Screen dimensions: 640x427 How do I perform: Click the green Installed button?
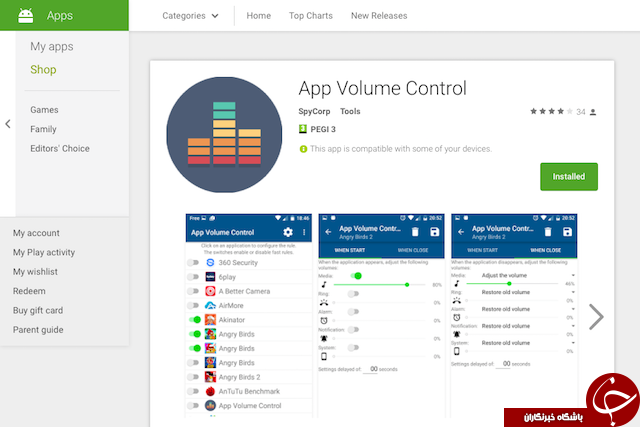[569, 177]
